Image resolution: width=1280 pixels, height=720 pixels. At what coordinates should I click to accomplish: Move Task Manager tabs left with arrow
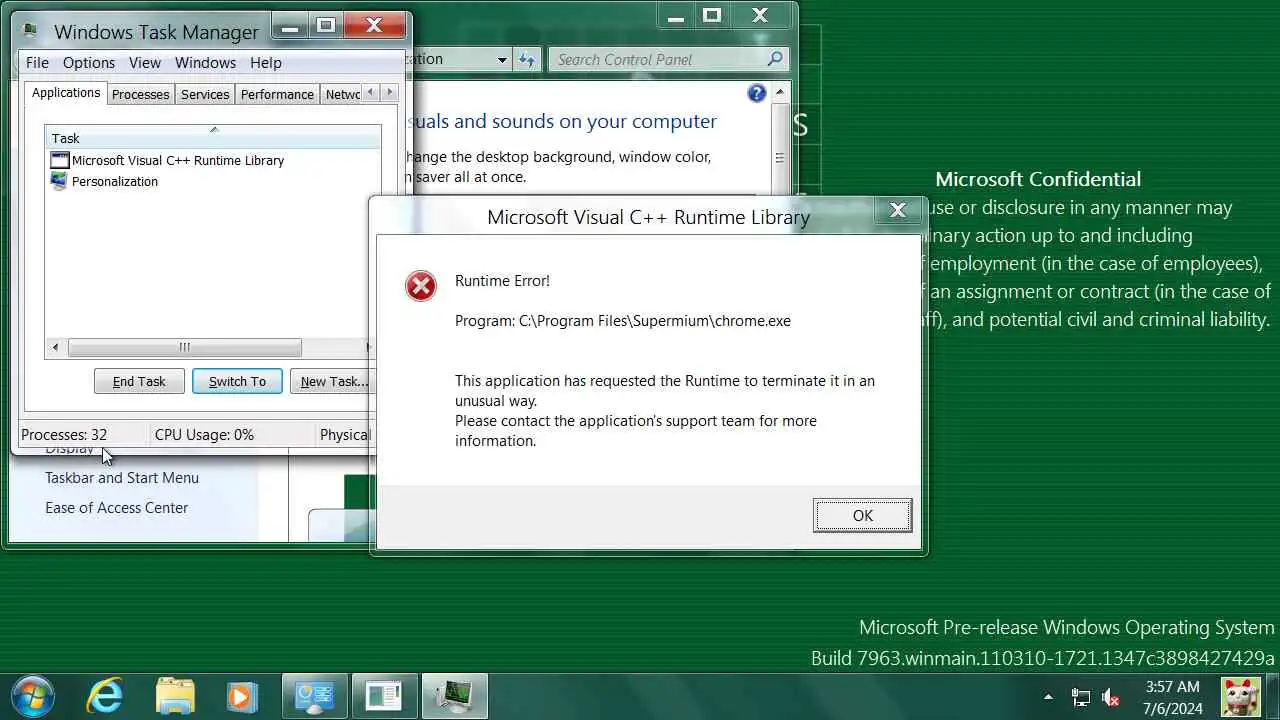coord(371,93)
